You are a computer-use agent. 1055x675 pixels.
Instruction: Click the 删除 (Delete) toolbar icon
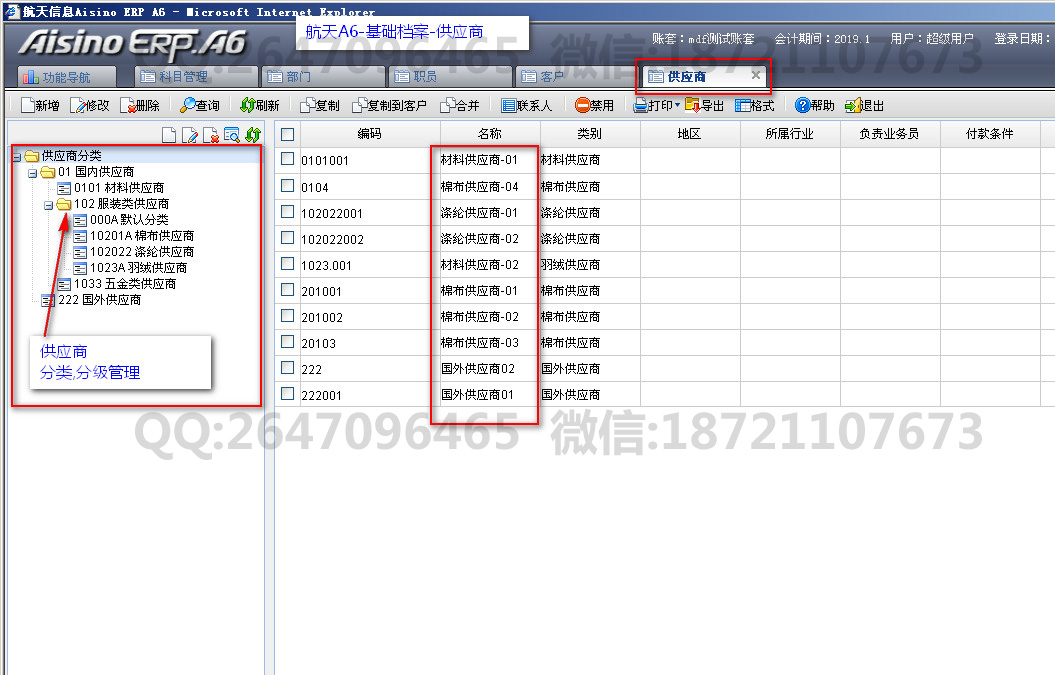pyautogui.click(x=127, y=105)
